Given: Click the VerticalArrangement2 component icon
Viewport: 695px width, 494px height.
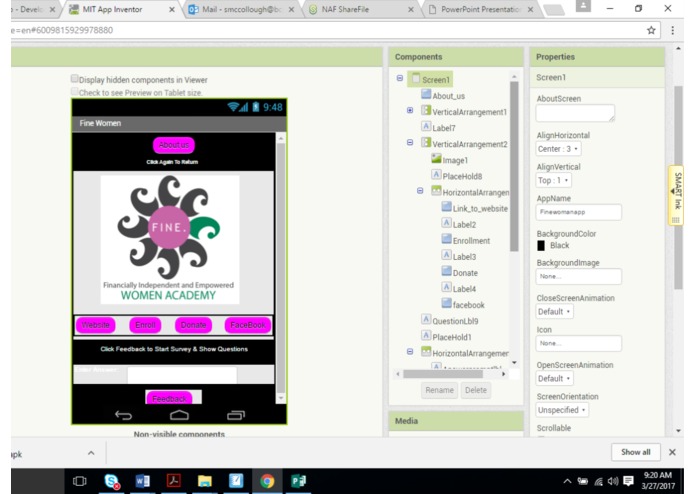Looking at the screenshot, I should click(426, 143).
